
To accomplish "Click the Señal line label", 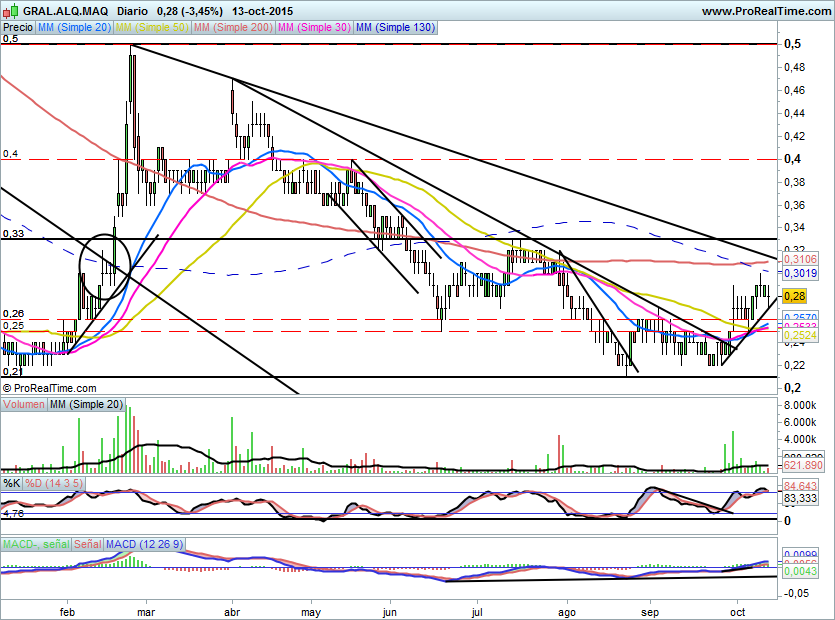I will point(86,544).
